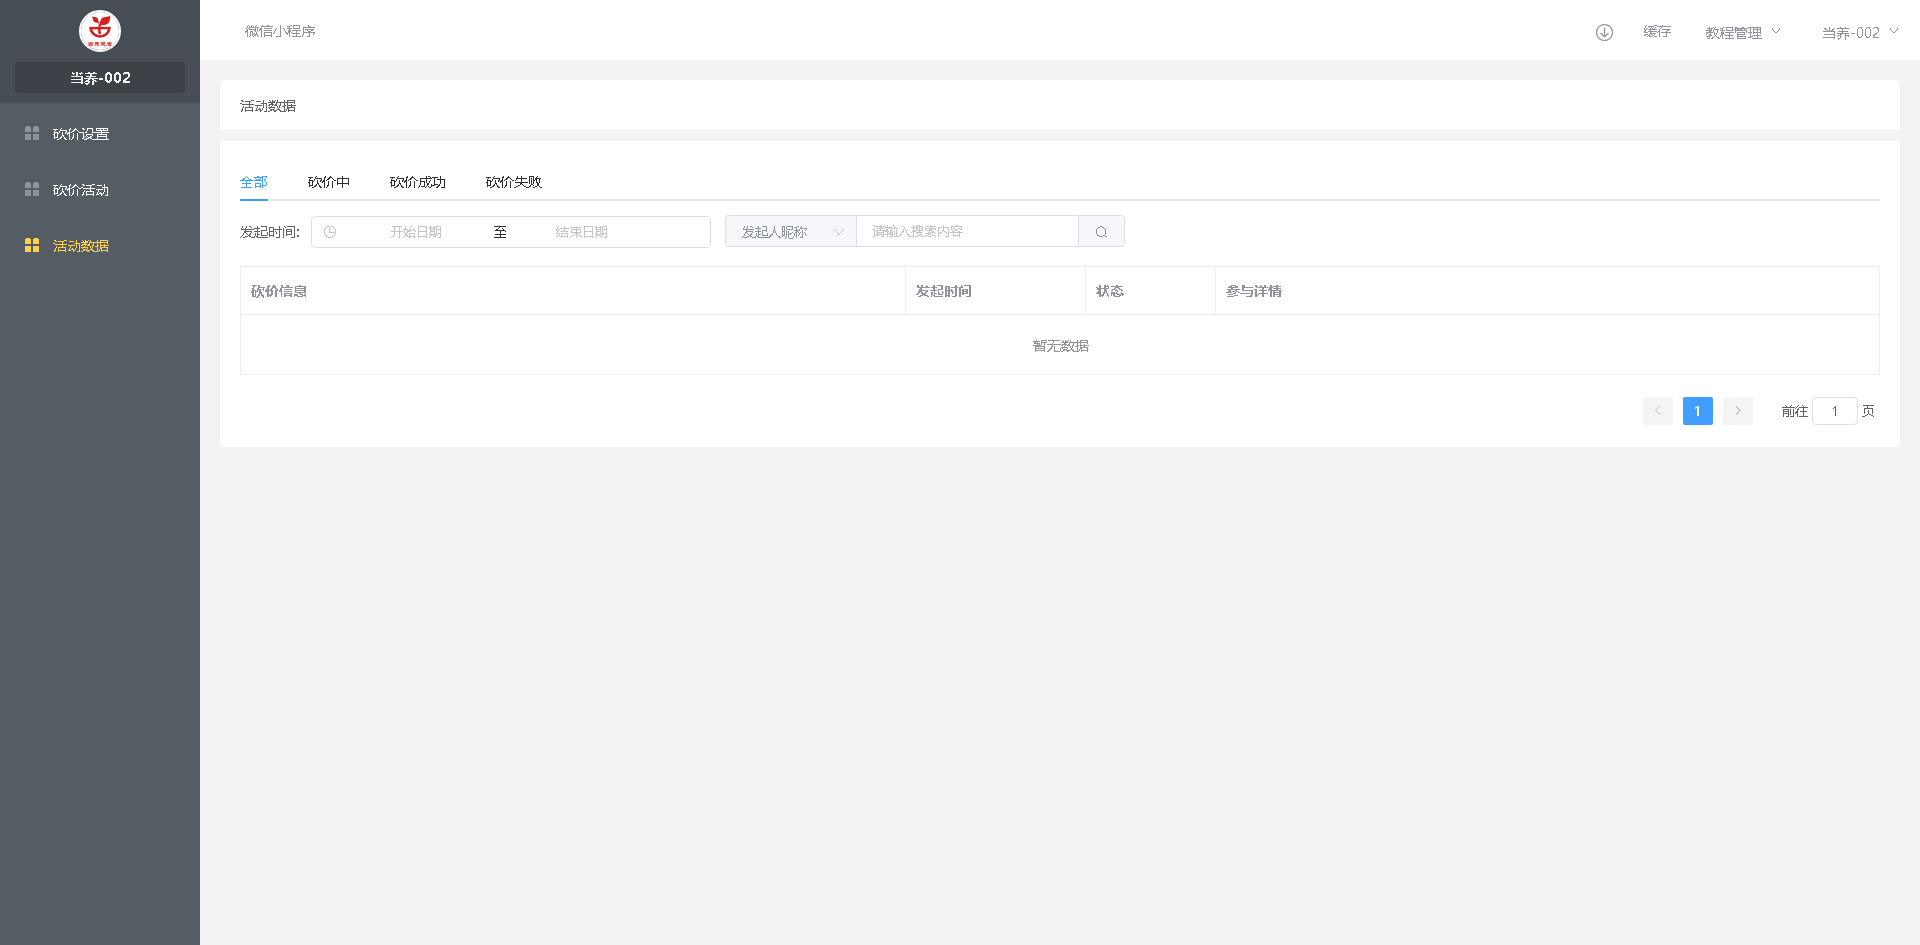Open the 当养-002 account dropdown
The image size is (1920, 945).
1859,32
